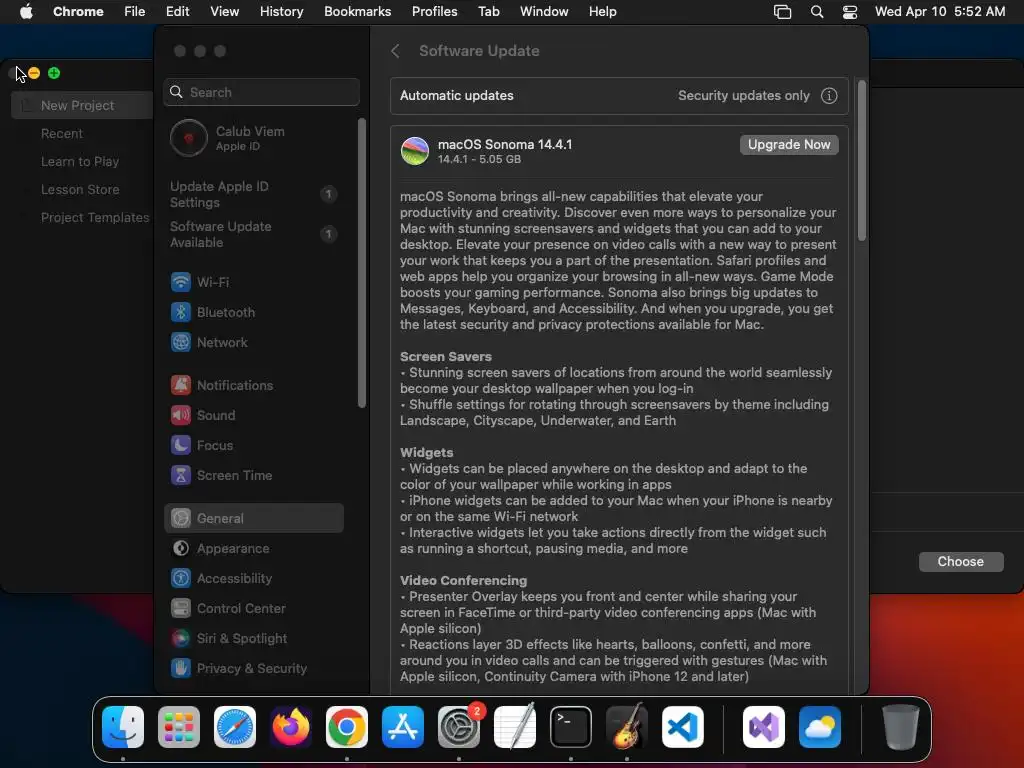Screen dimensions: 1024x768
Task: Open Update Apple ID Settings row
Action: (x=253, y=195)
